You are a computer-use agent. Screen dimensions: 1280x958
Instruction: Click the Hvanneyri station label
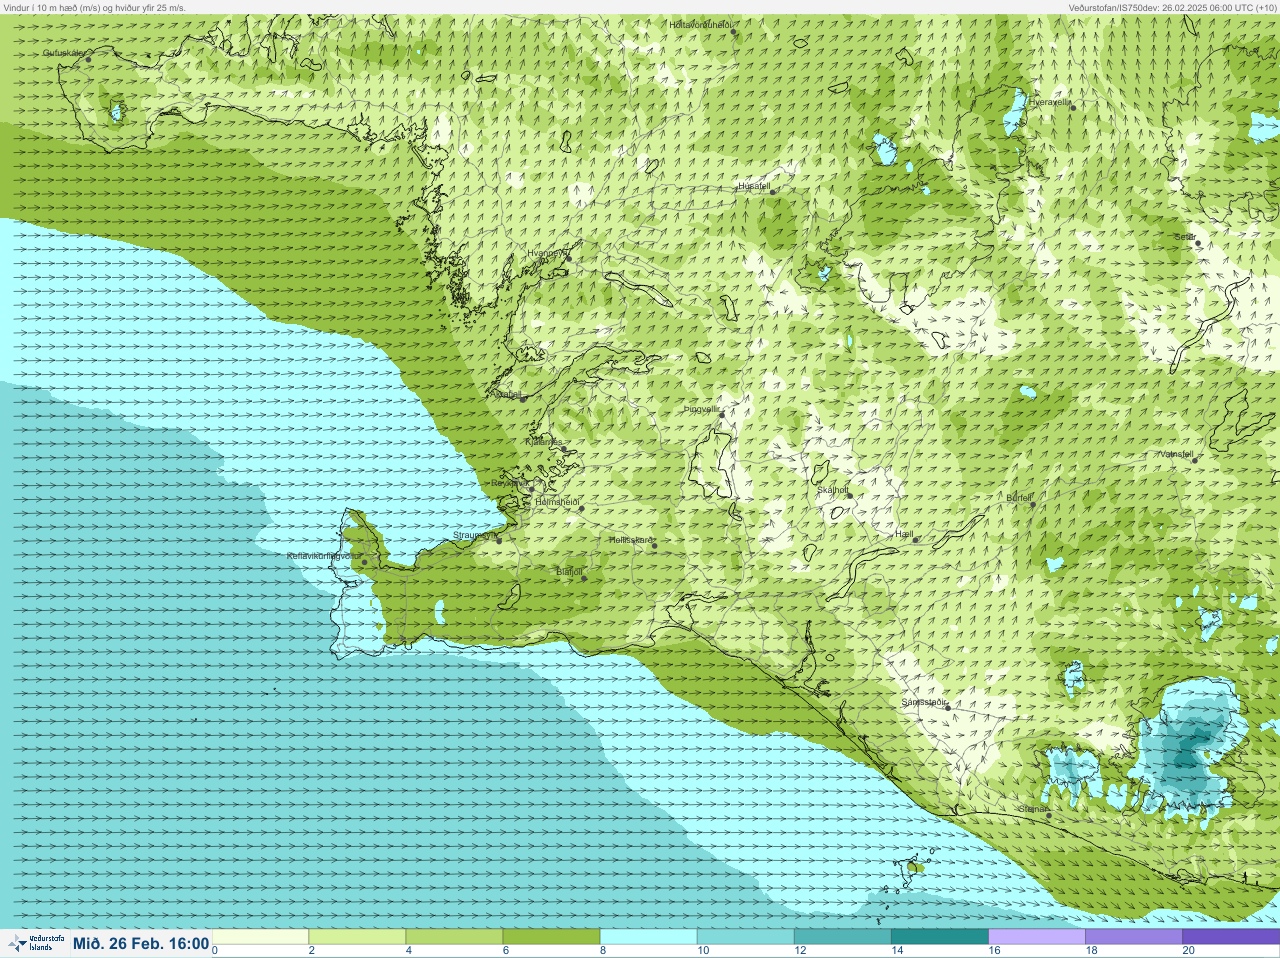(x=547, y=253)
